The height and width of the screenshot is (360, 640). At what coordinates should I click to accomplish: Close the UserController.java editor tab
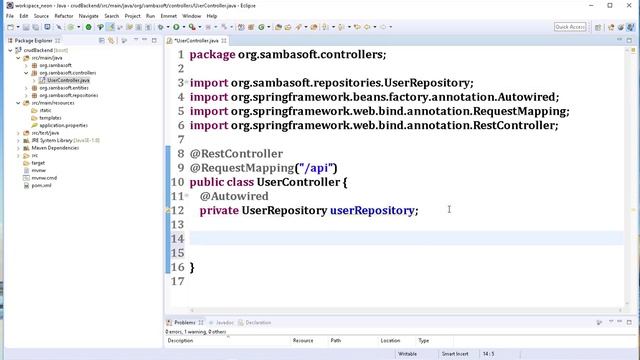point(224,40)
